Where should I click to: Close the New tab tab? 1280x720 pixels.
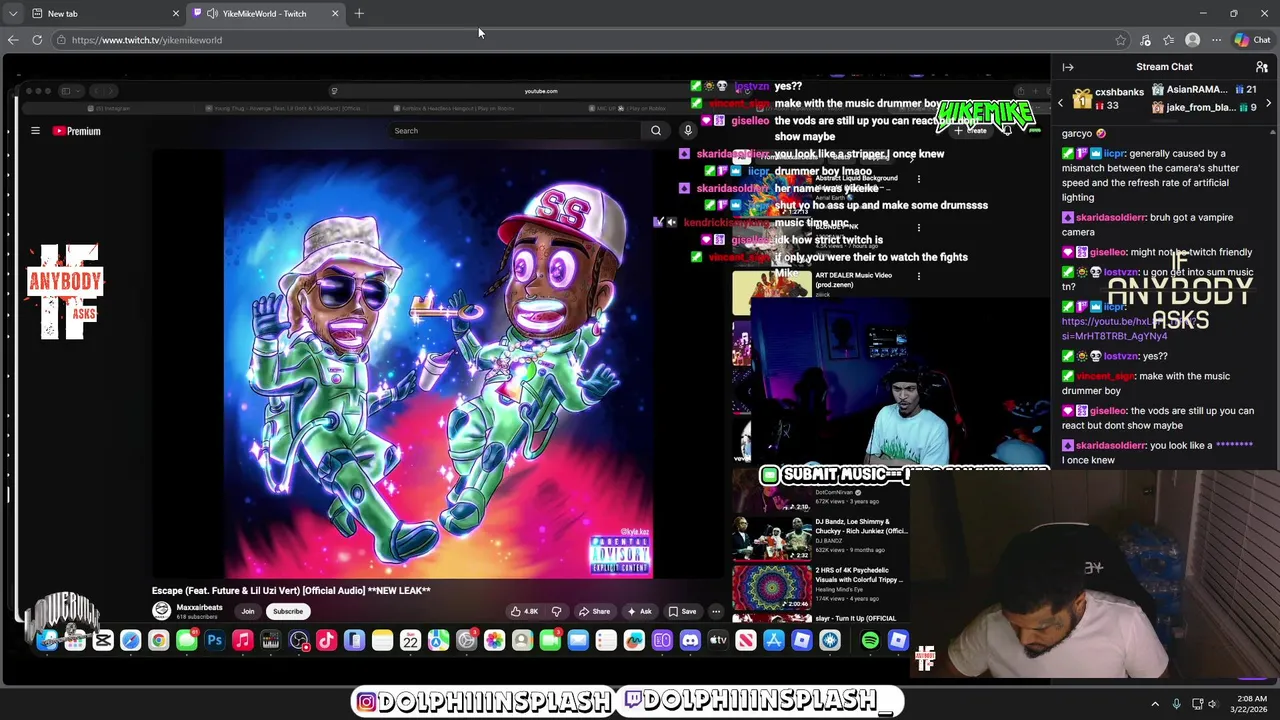click(x=176, y=14)
